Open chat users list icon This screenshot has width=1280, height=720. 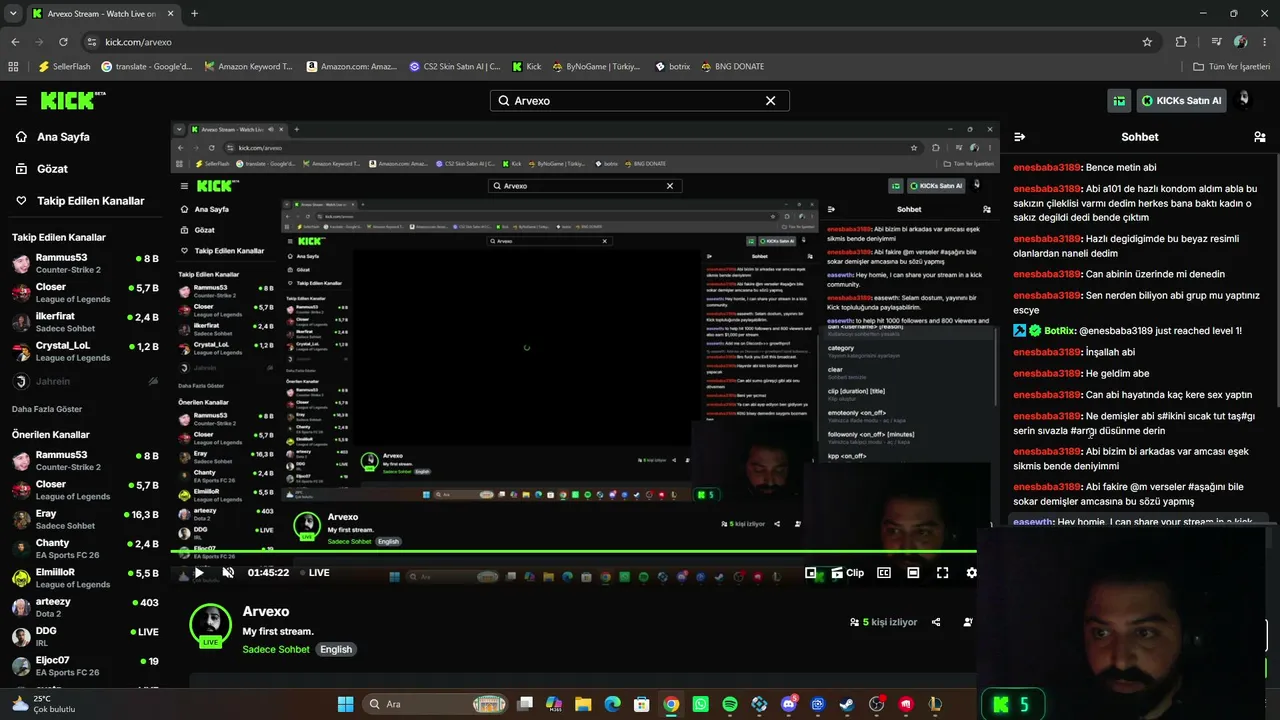pos(1260,137)
